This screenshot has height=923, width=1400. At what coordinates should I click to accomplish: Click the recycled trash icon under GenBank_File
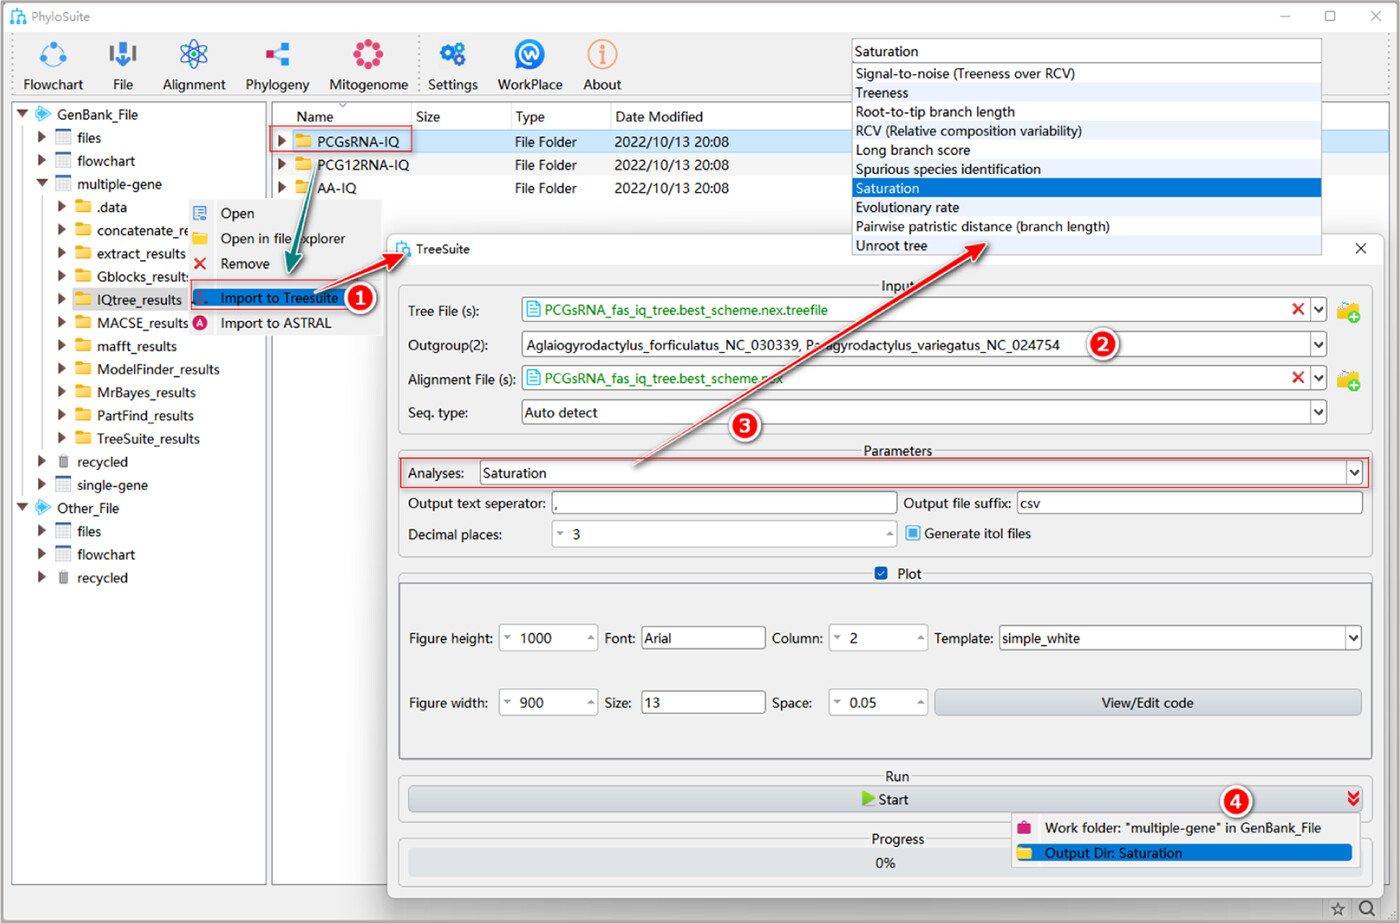pyautogui.click(x=64, y=462)
